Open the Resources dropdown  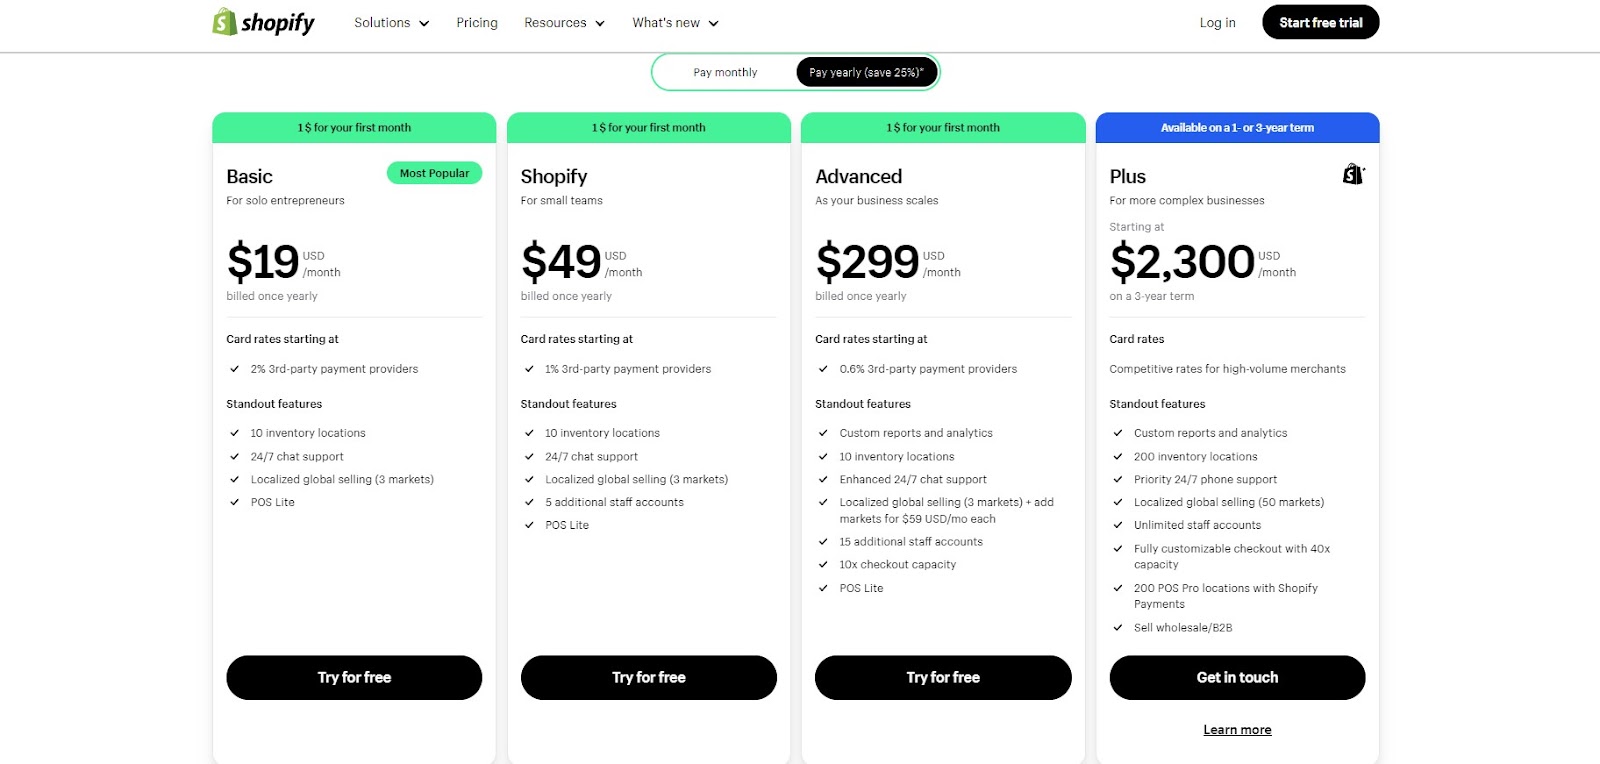click(564, 22)
